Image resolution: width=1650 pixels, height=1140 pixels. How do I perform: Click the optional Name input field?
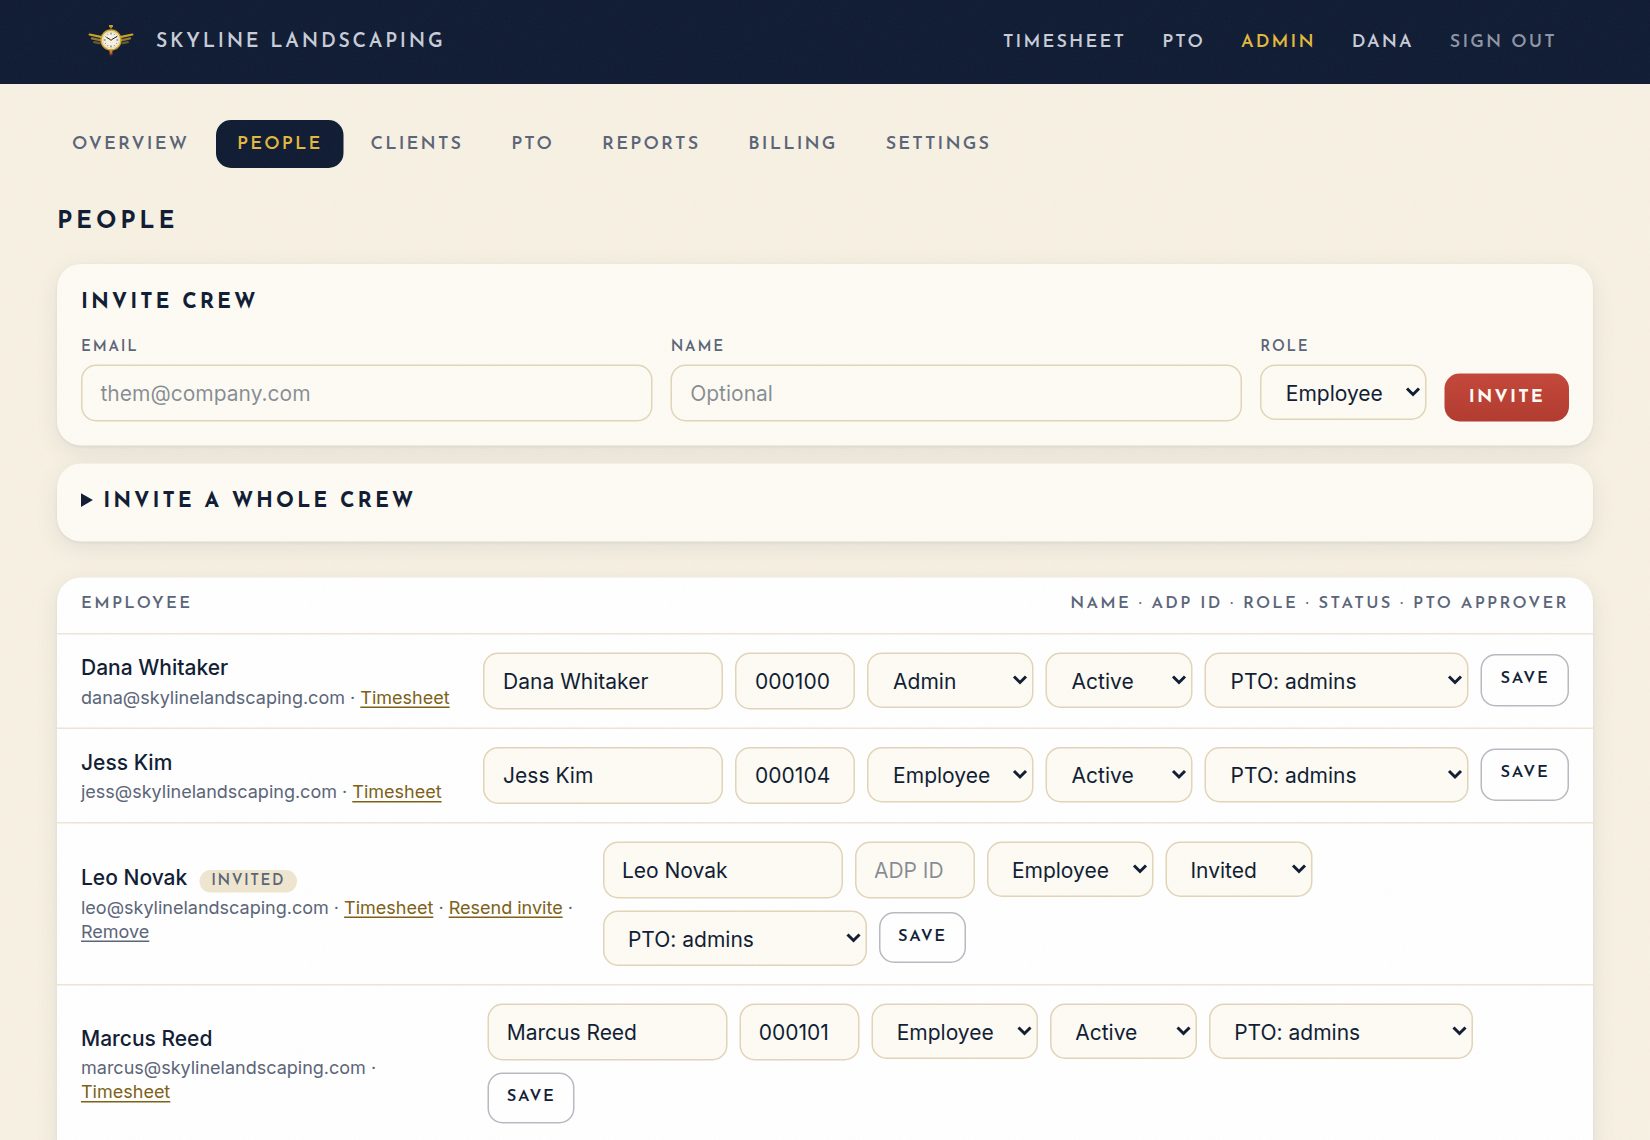[x=956, y=393]
